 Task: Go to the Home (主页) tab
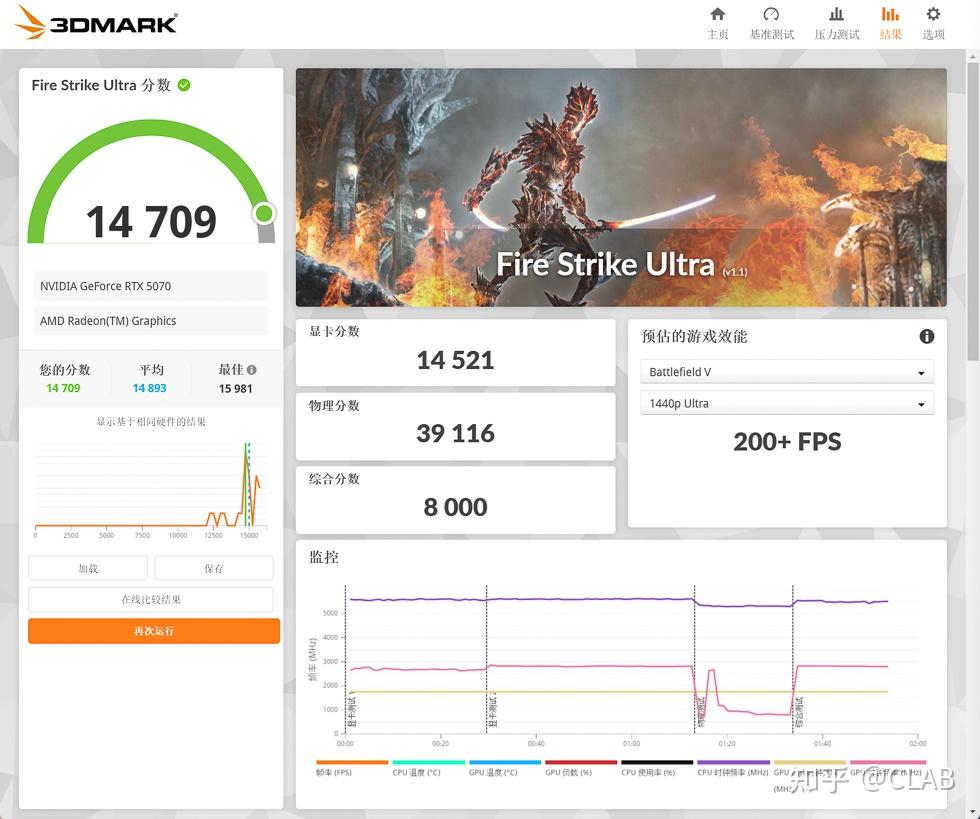718,23
